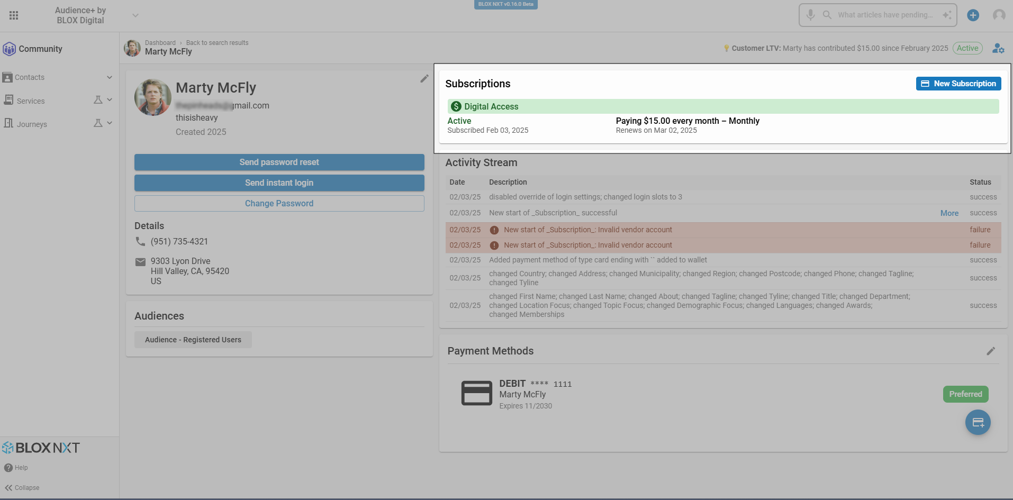Click the New Subscription button
This screenshot has width=1013, height=500.
[959, 83]
